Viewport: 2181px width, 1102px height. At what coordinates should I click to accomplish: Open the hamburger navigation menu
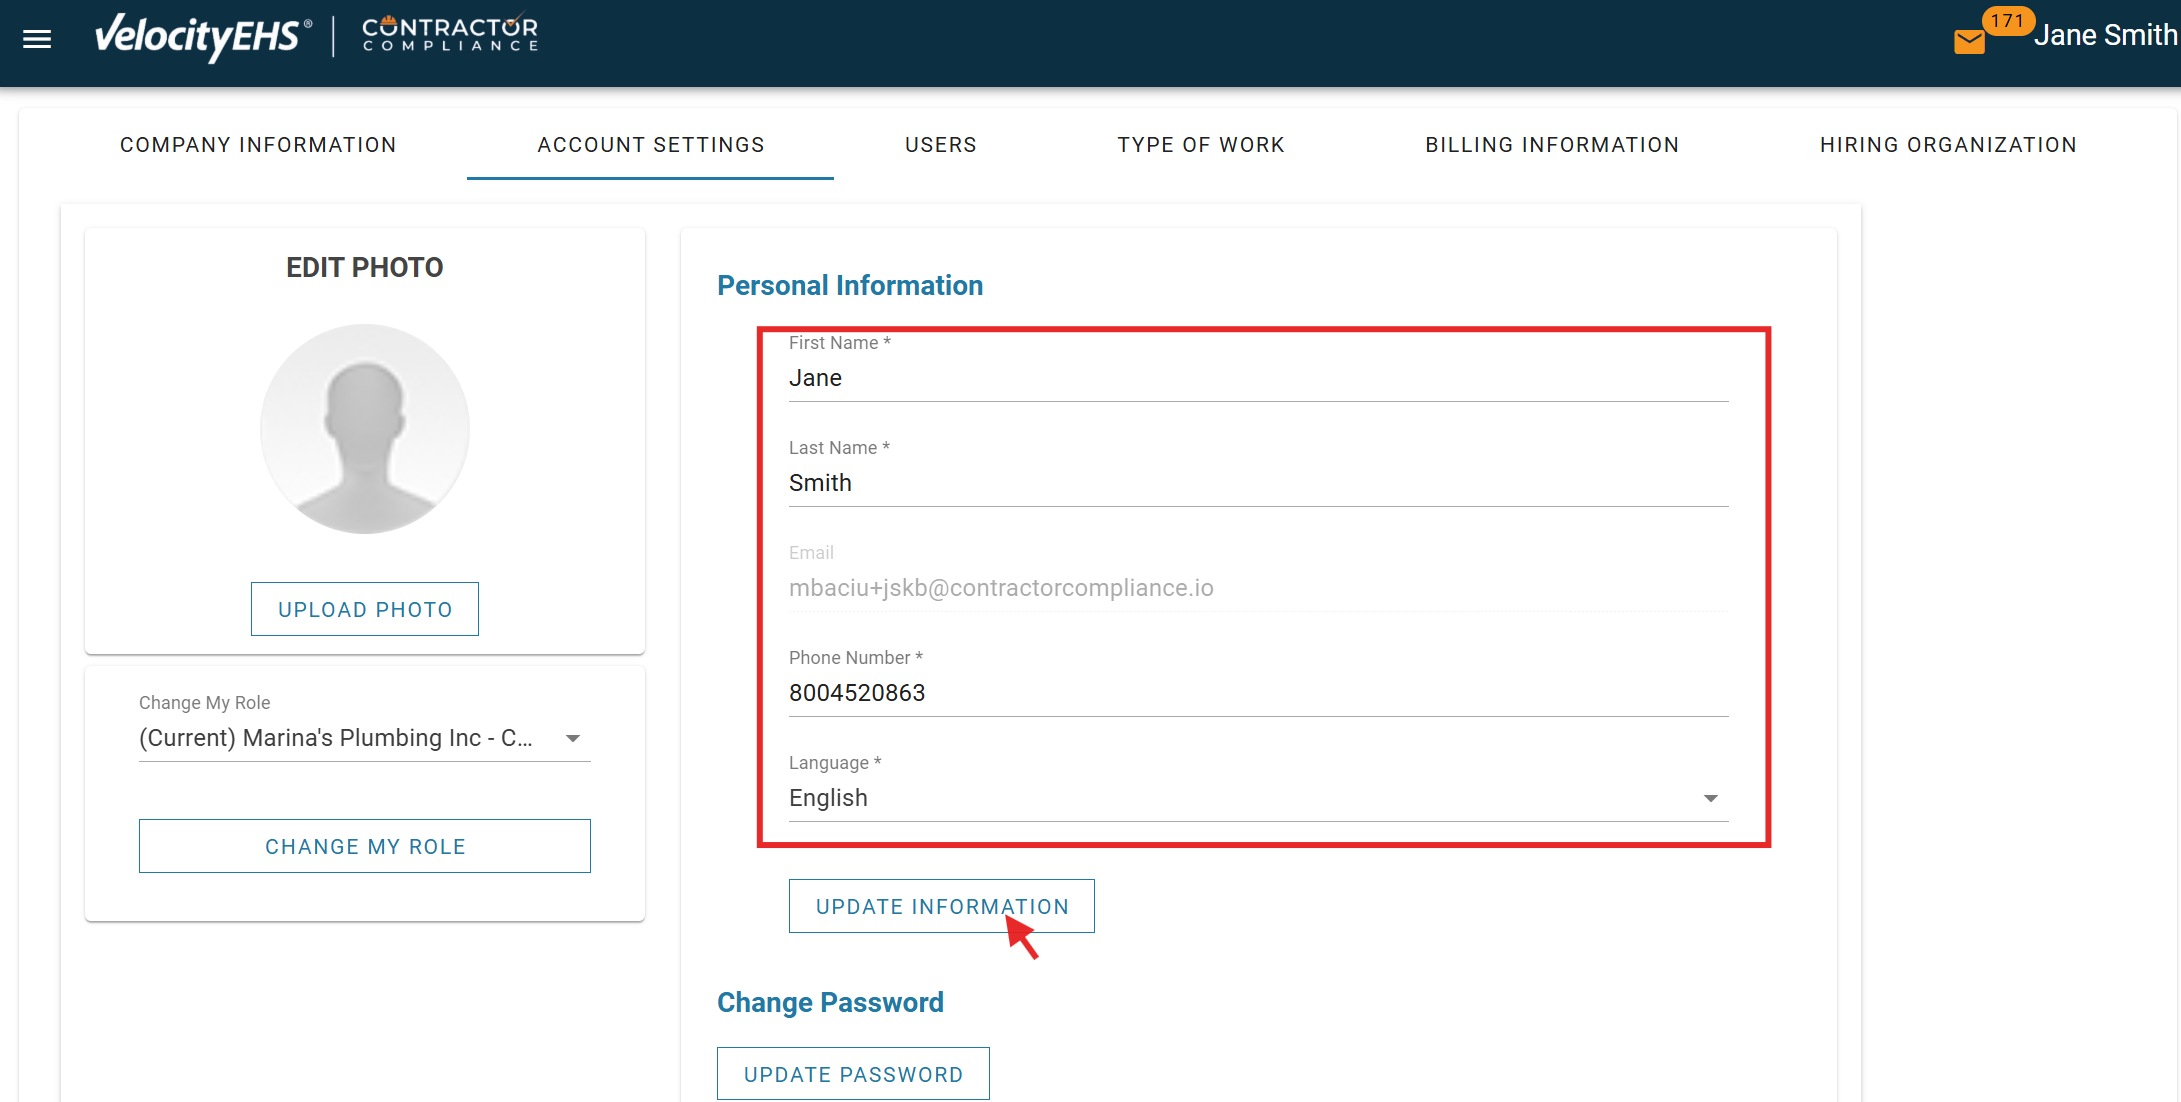pos(37,39)
